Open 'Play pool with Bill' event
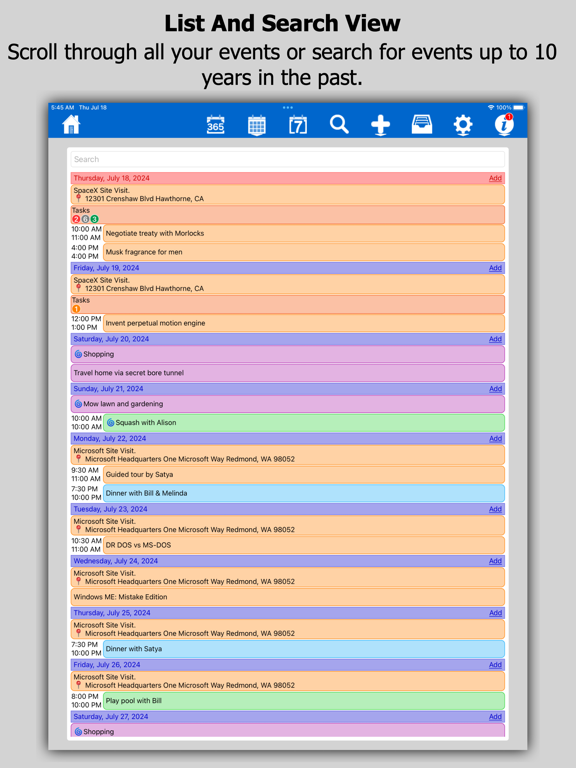The width and height of the screenshot is (576, 768). pos(304,701)
